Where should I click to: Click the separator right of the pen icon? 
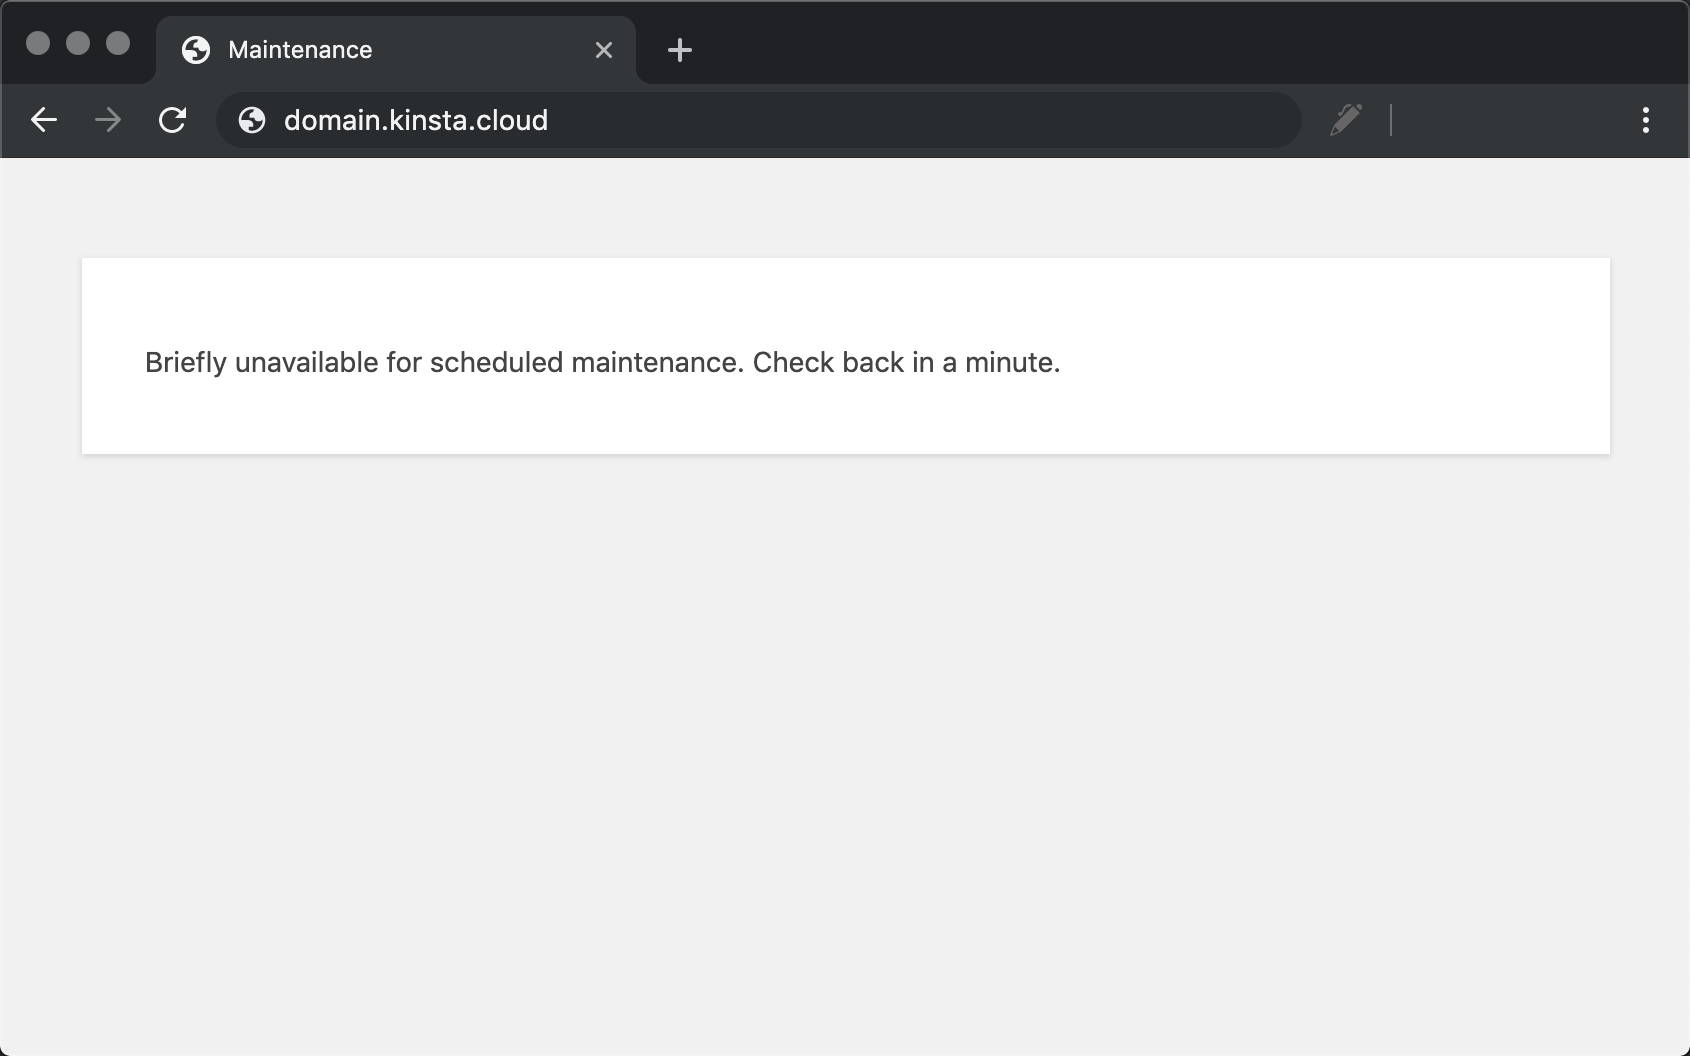point(1392,120)
